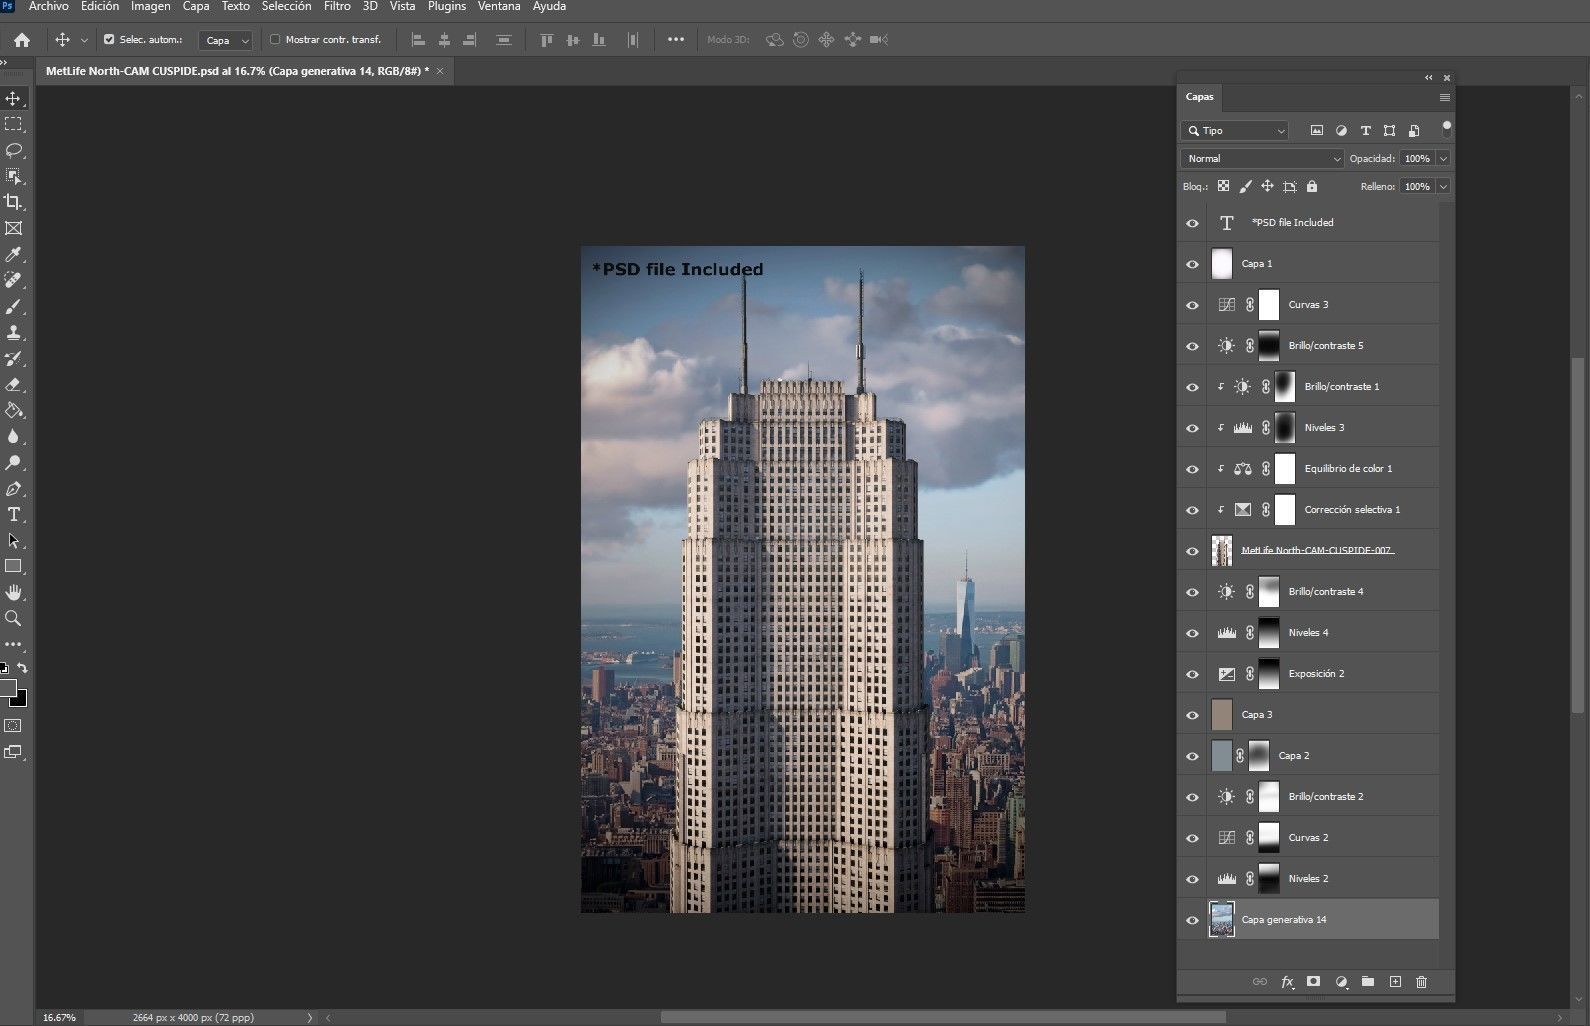
Task: Hide the Capa 1 layer
Action: pyautogui.click(x=1192, y=264)
